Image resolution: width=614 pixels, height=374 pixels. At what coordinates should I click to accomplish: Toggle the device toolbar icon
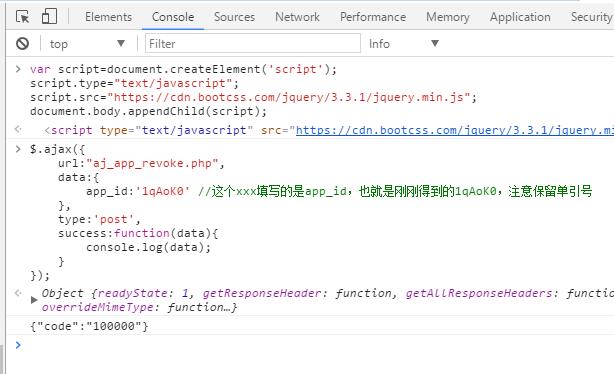coord(49,17)
